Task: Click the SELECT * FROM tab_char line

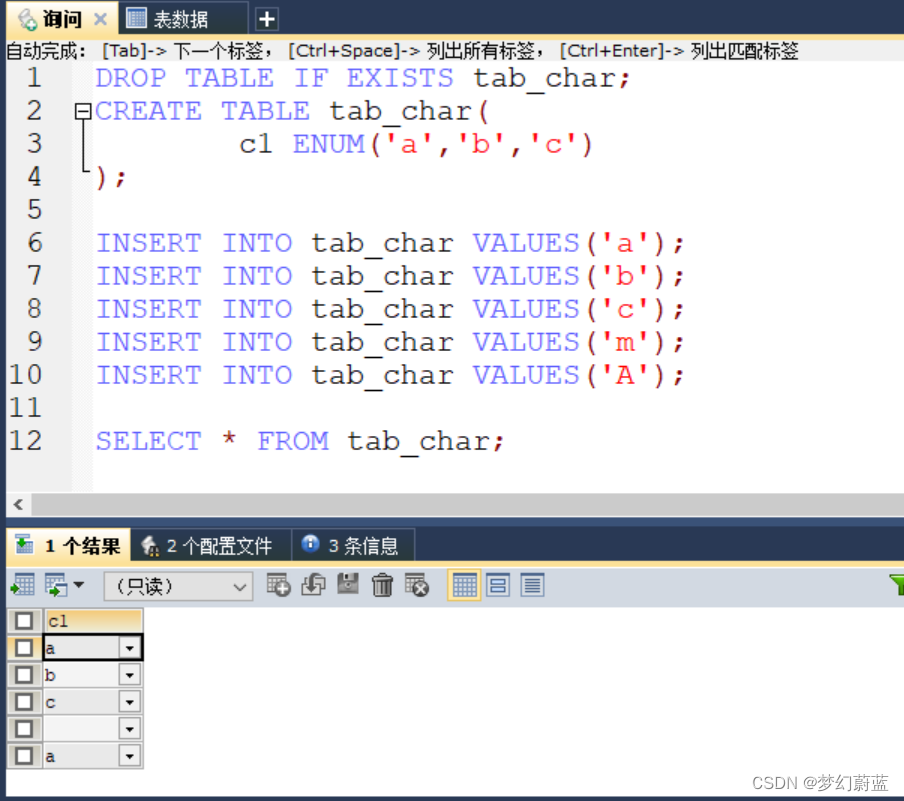Action: 300,442
